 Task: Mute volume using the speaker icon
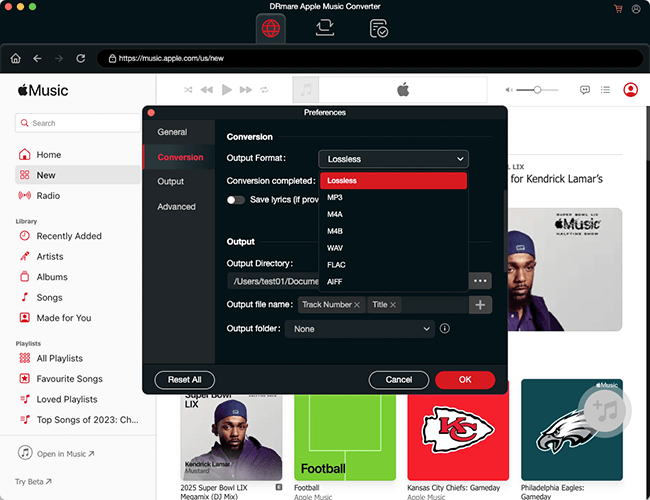pos(509,90)
